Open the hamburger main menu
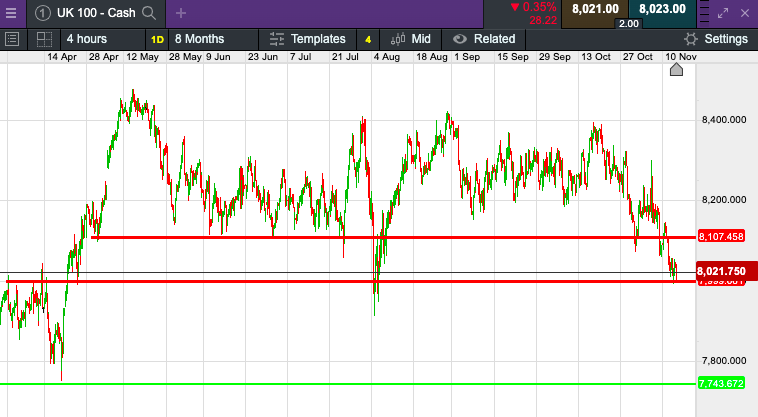The height and width of the screenshot is (417, 758). click(11, 13)
